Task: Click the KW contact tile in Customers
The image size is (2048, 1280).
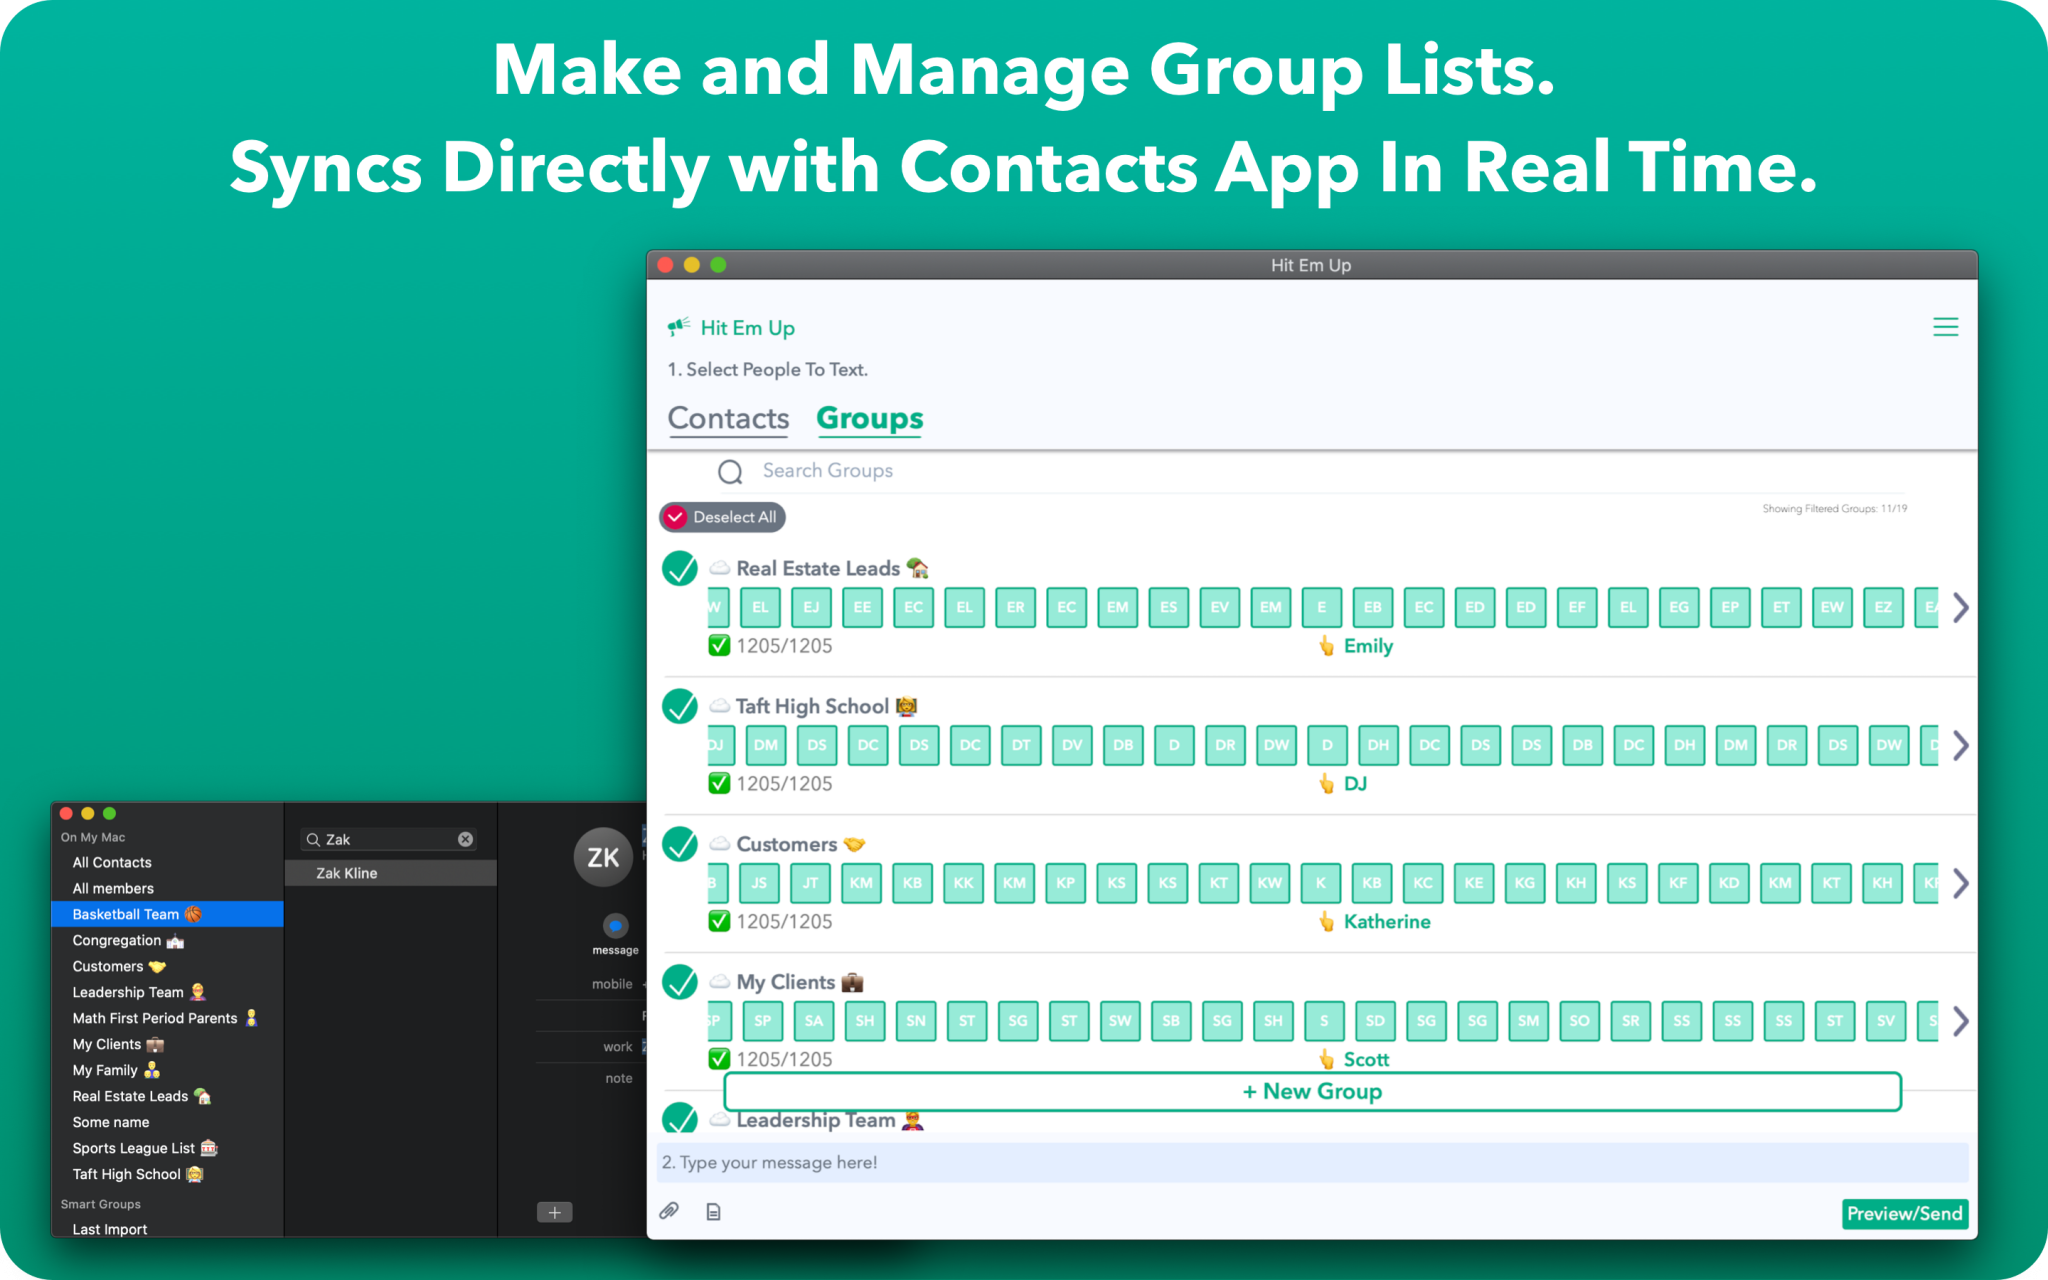Action: pos(1269,883)
